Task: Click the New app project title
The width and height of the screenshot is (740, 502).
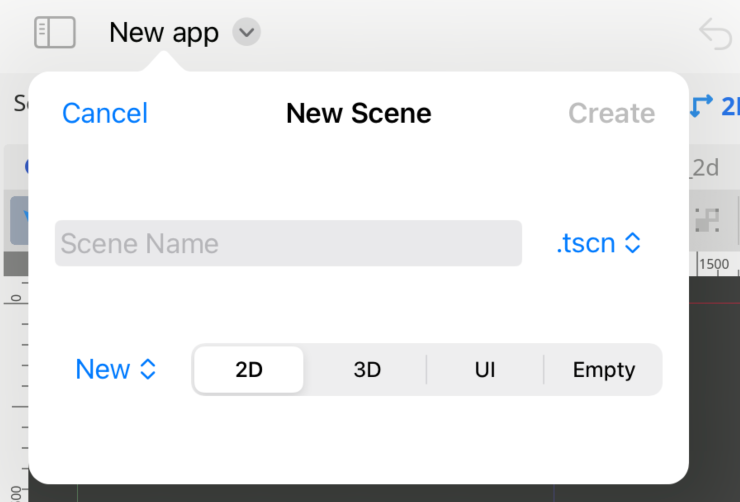Action: (164, 33)
